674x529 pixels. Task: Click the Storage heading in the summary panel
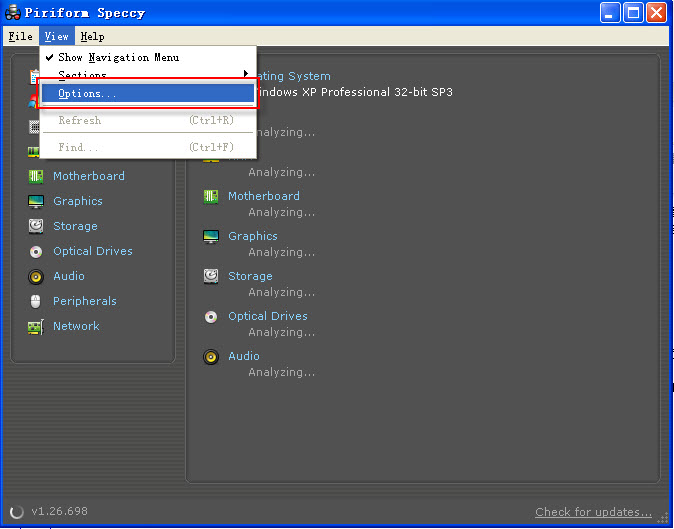pos(250,276)
